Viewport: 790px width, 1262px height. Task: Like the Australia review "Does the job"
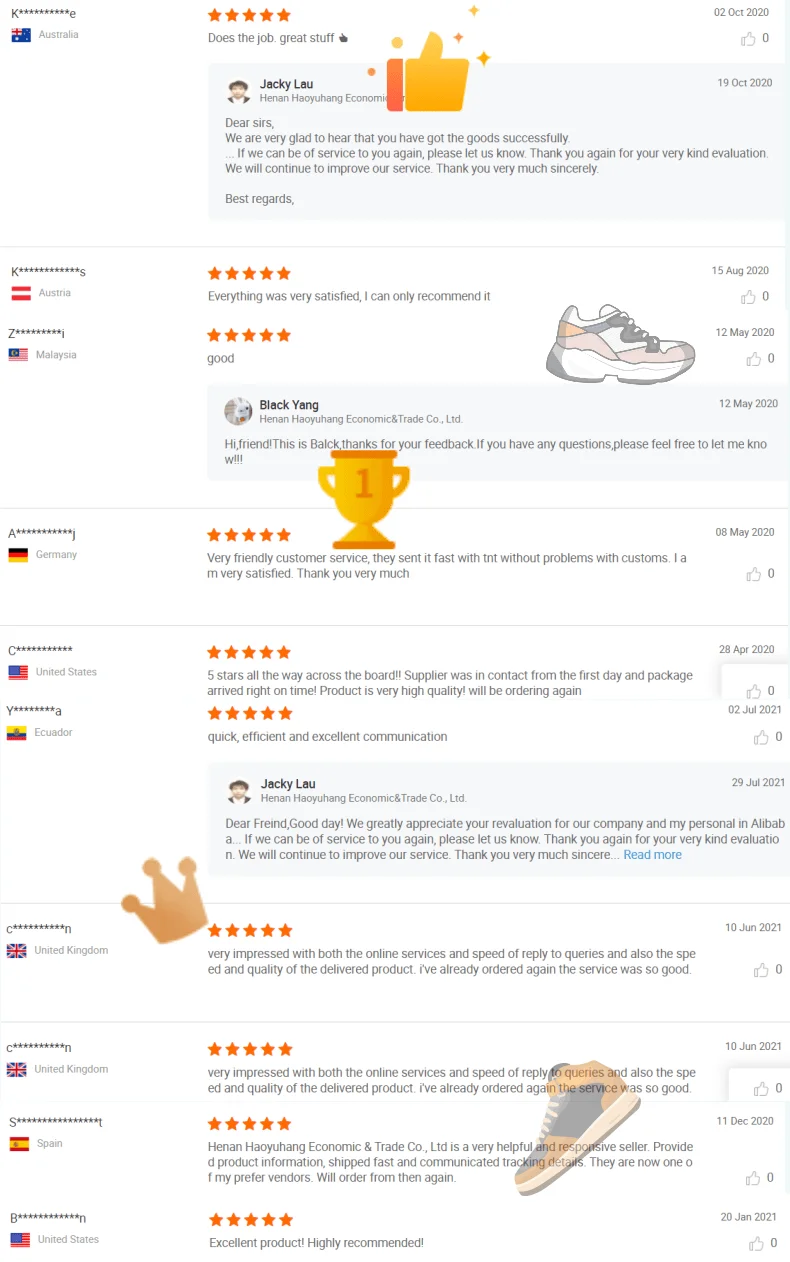748,39
